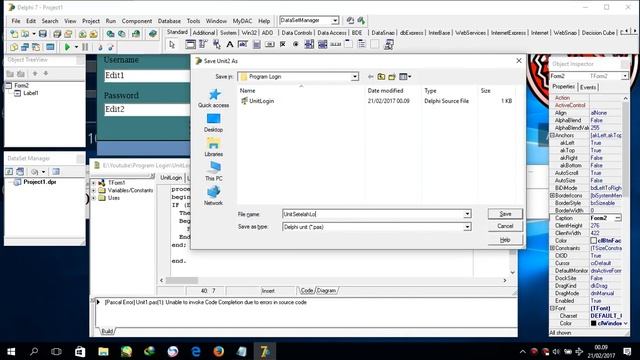Click the Save icon in Delphi toolbar
This screenshot has width=640, height=360.
pyautogui.click(x=42, y=34)
